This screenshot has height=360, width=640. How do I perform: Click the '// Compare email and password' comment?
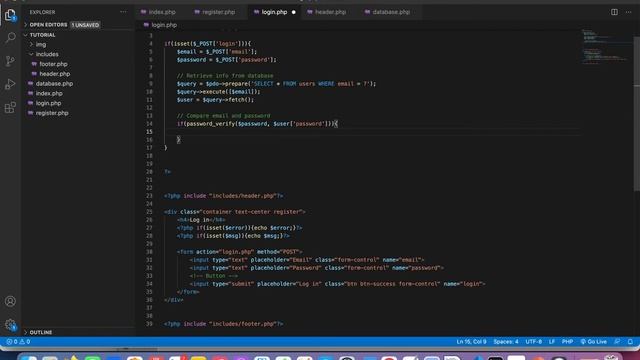tap(223, 116)
